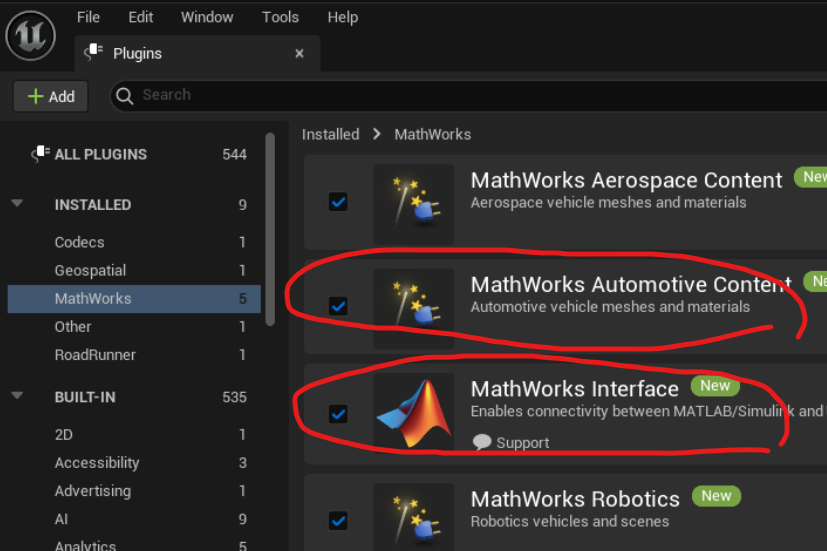827x551 pixels.
Task: Select the MathWorks category row
Action: coord(134,299)
